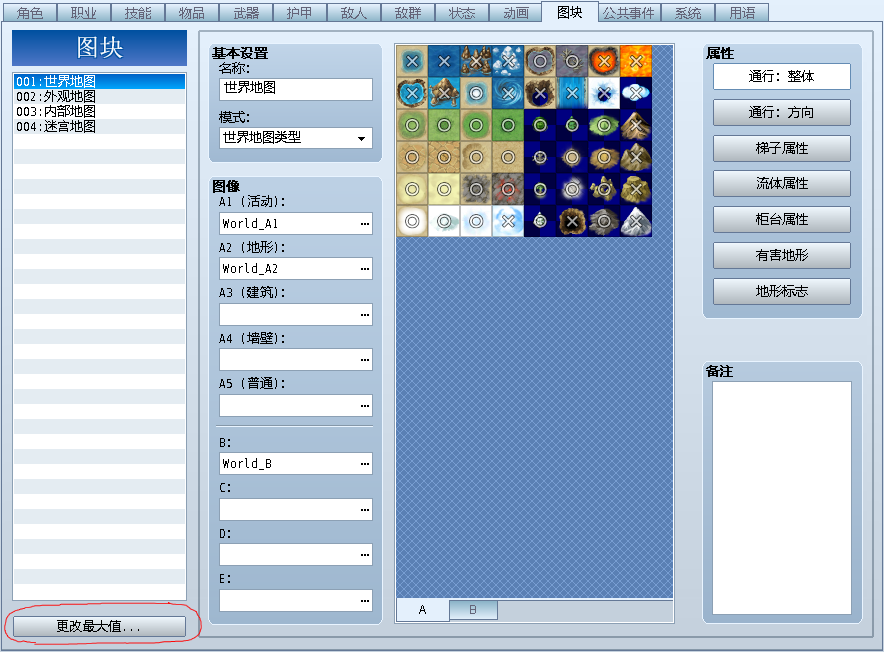Choose the 柜台属性 button
Screen dimensions: 884x652
click(781, 219)
